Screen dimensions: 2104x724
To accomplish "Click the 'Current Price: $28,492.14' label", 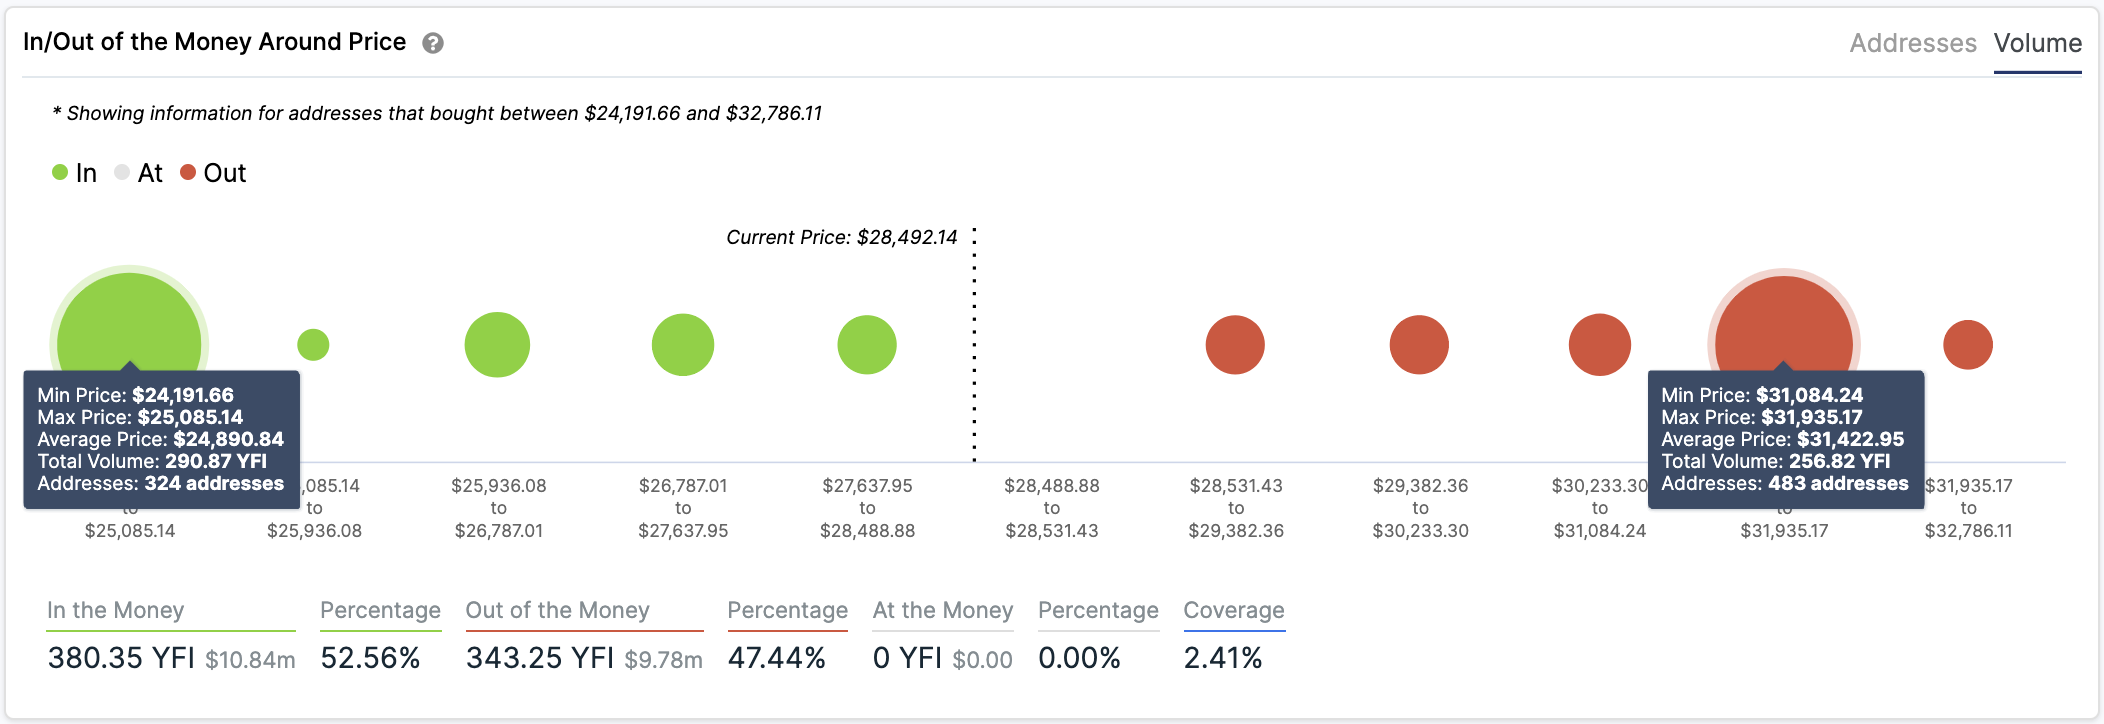I will (842, 237).
